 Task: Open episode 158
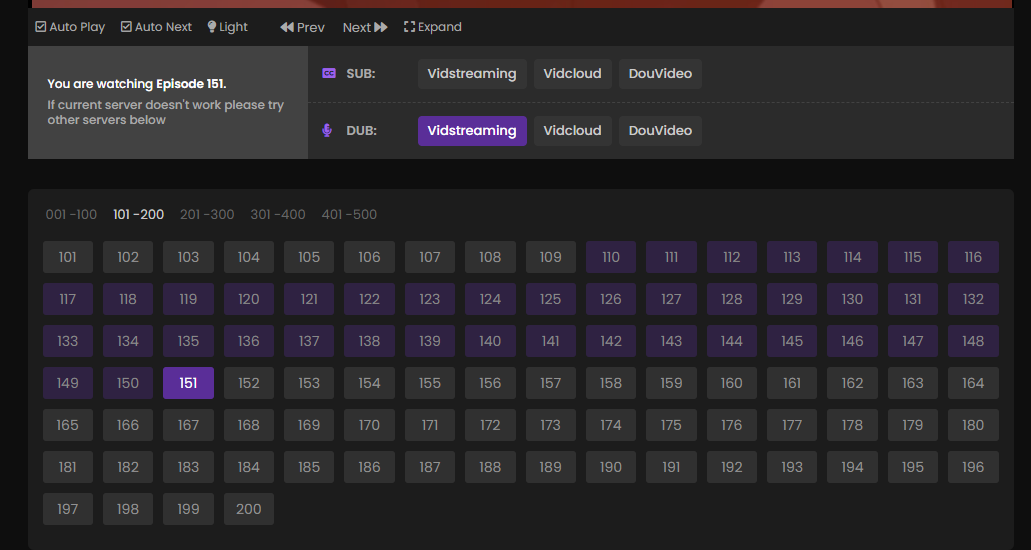[x=611, y=383]
